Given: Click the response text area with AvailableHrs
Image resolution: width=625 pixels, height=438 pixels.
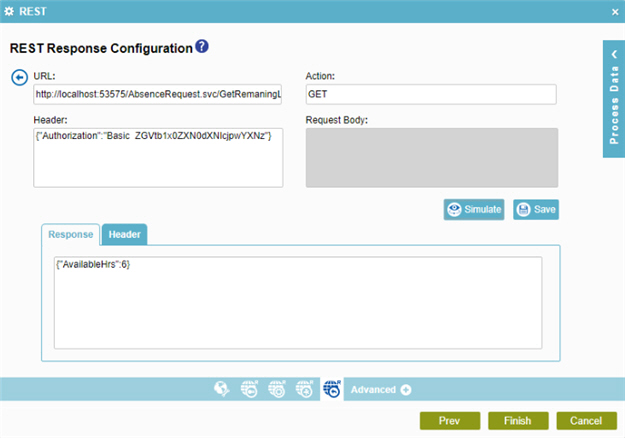Looking at the screenshot, I should [298, 302].
